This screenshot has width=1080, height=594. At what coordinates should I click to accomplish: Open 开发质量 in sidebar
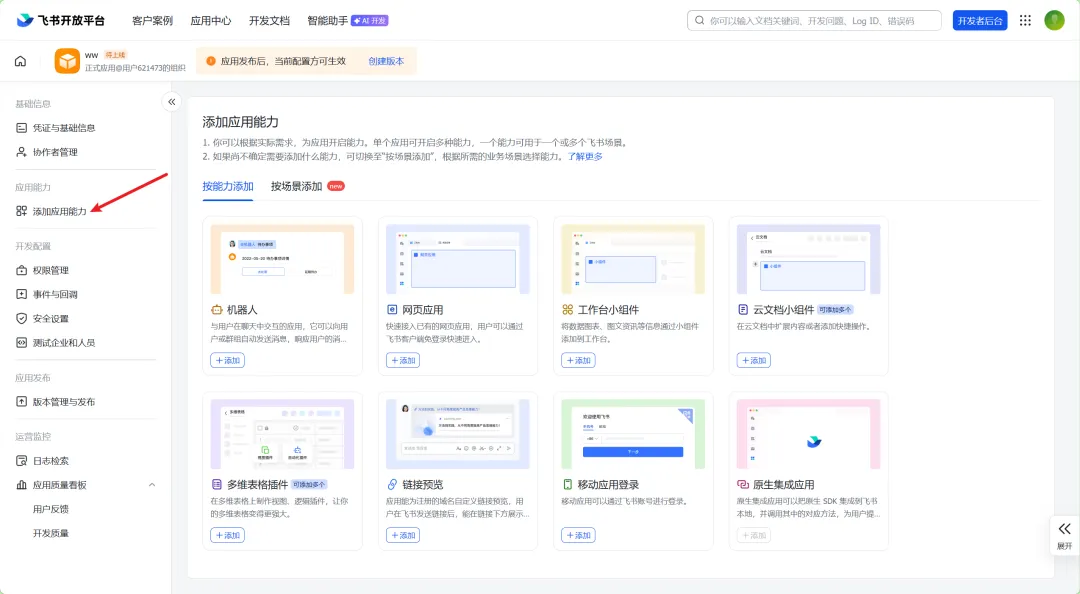click(x=51, y=533)
